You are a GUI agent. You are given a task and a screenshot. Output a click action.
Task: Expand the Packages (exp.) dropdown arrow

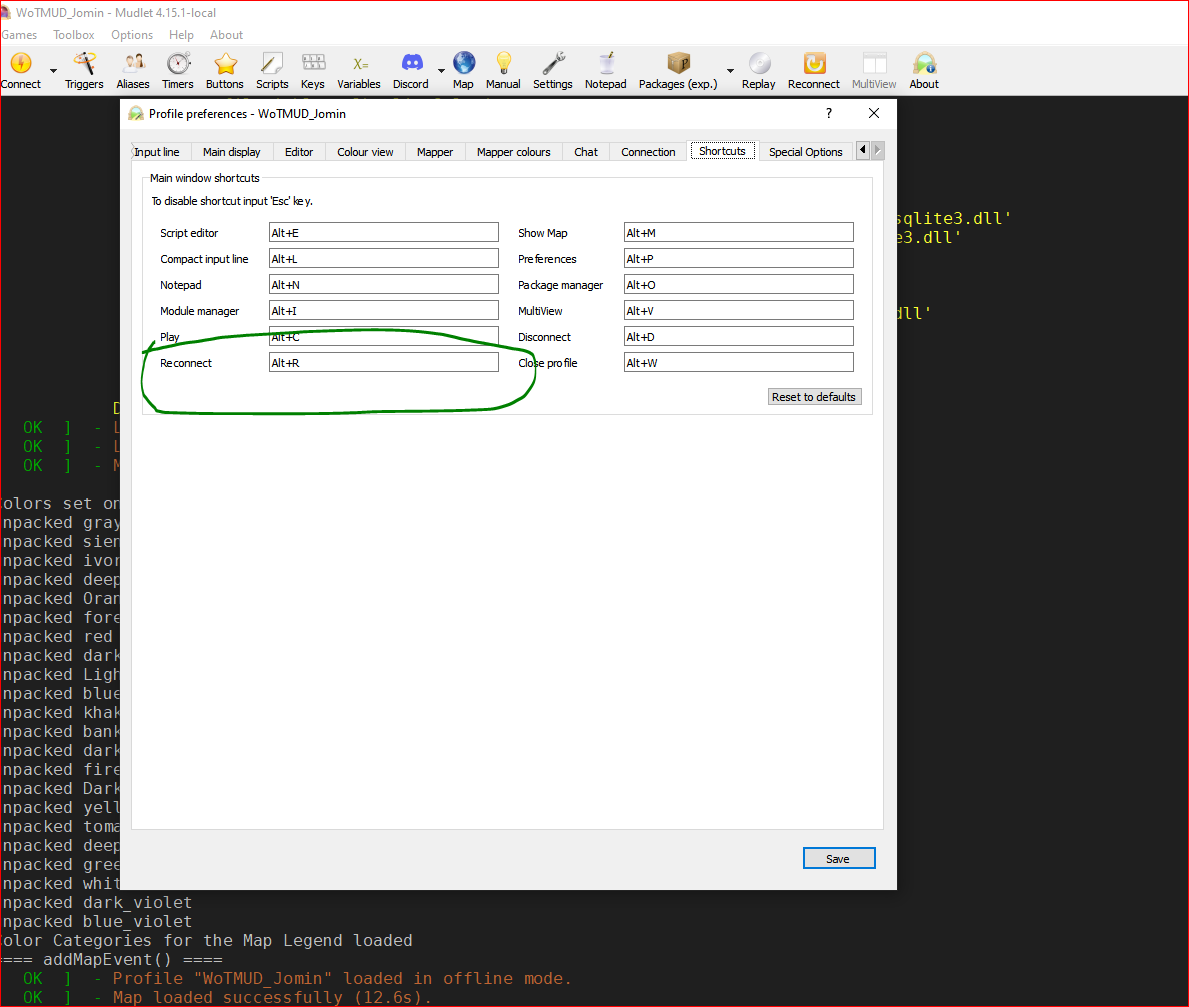tap(730, 71)
